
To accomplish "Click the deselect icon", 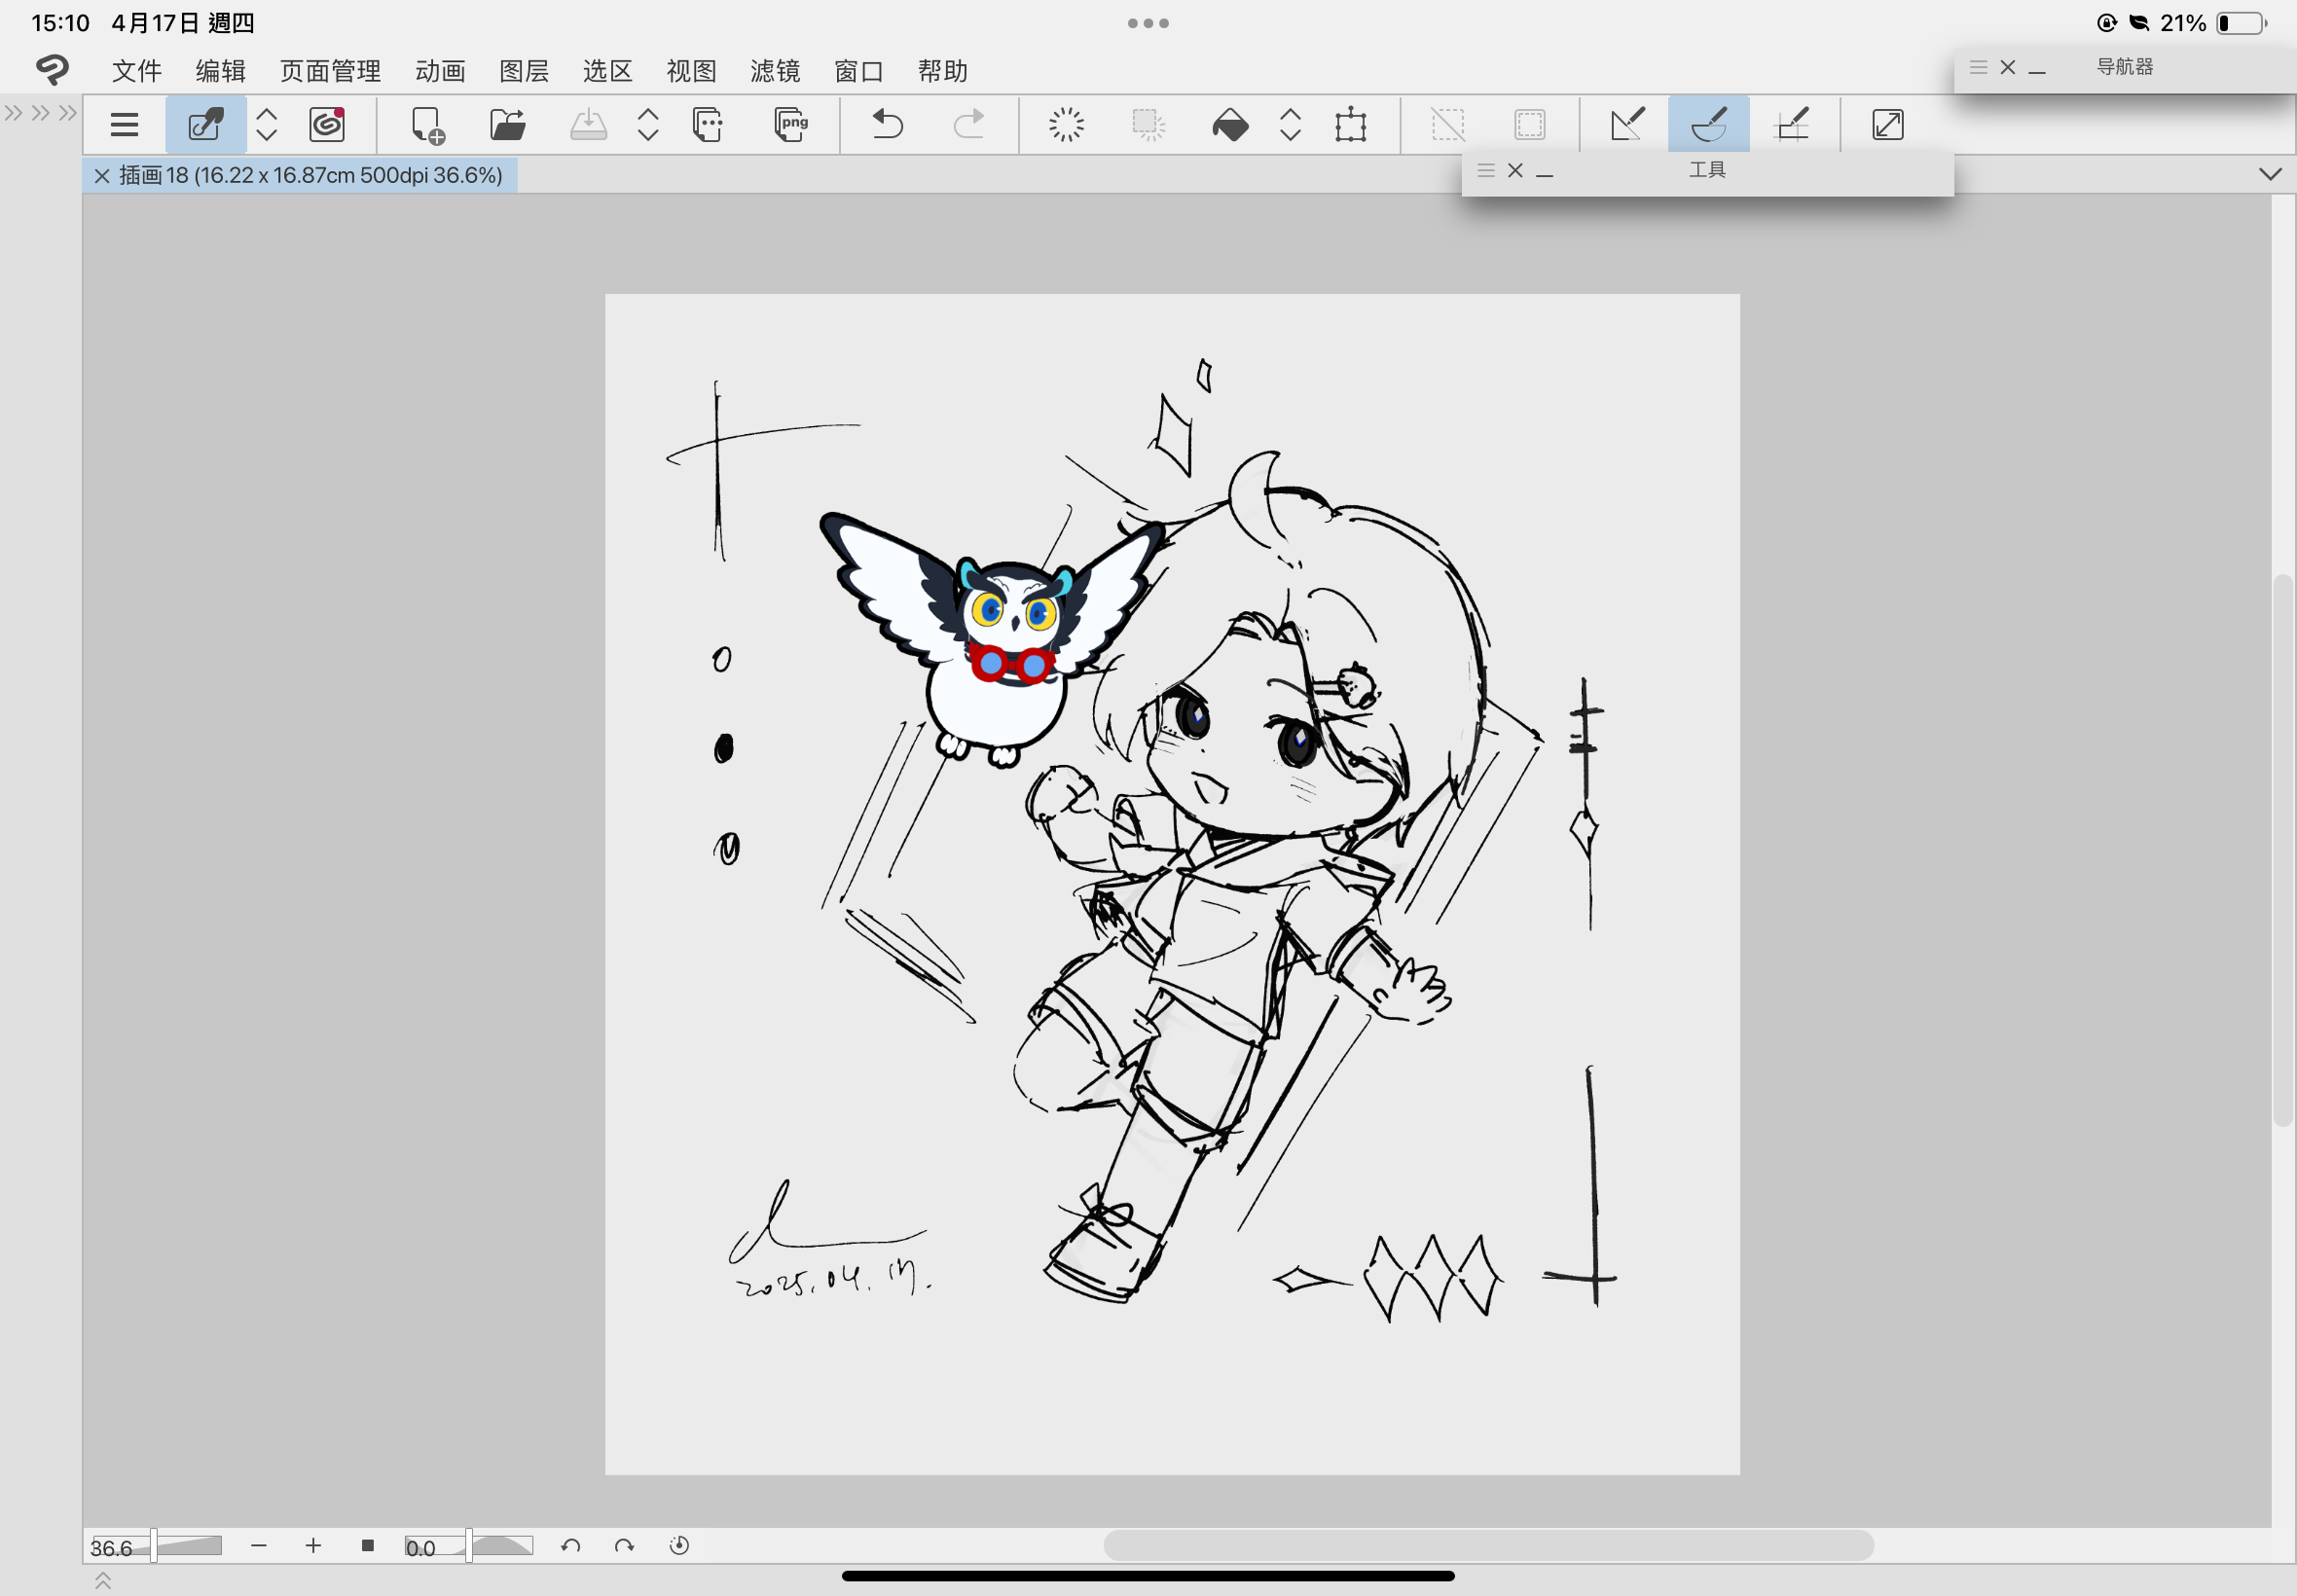I will (x=1448, y=125).
